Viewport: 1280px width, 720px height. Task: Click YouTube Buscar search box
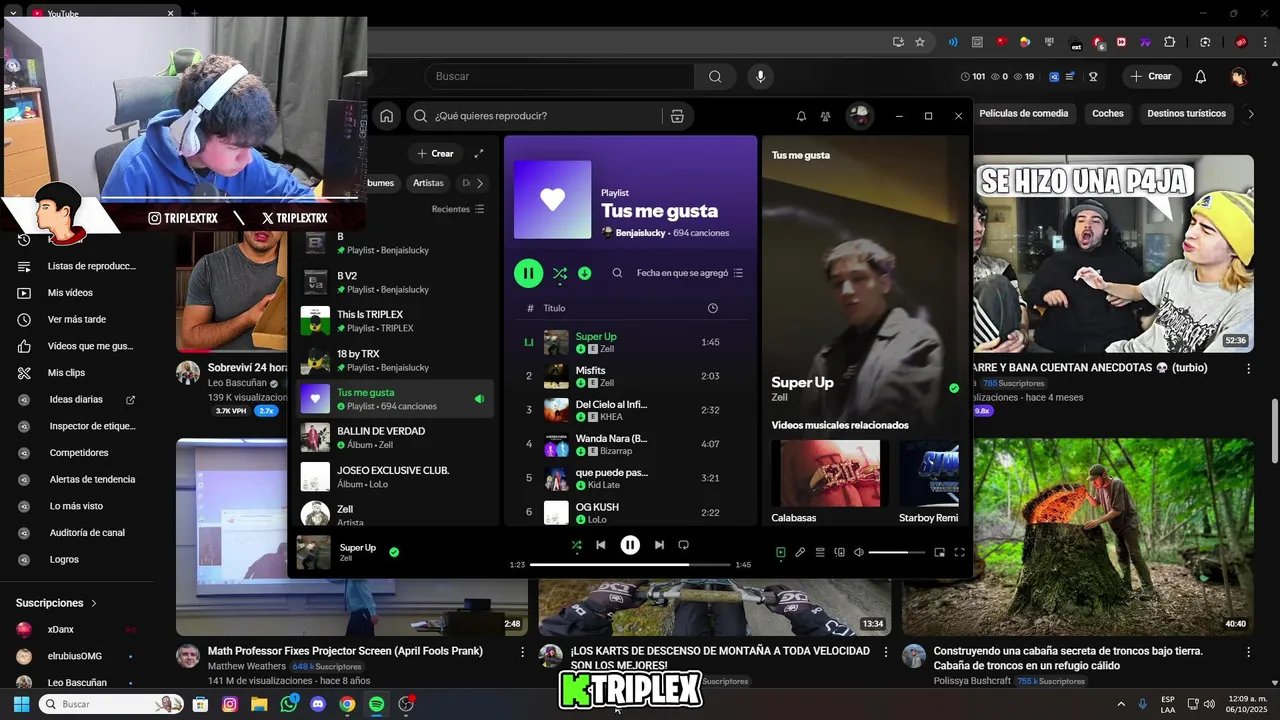560,76
